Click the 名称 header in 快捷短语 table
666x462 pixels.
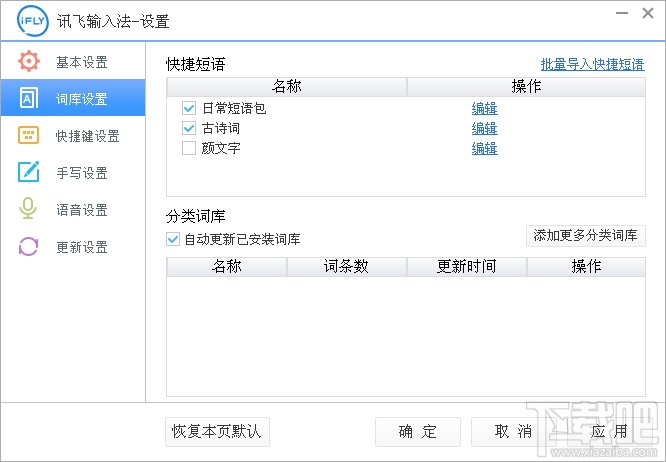pyautogui.click(x=287, y=87)
